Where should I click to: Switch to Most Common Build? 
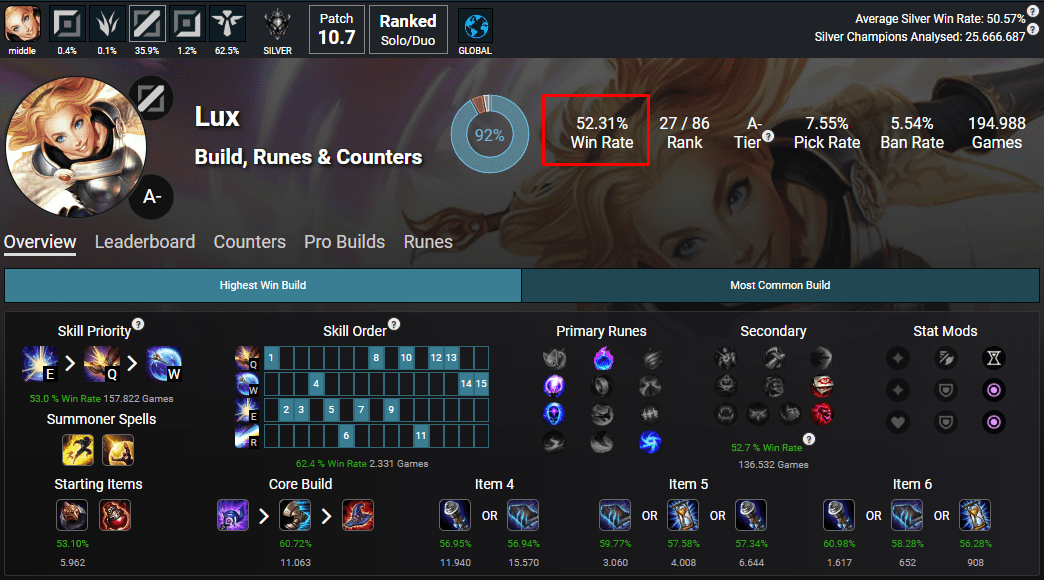(x=780, y=285)
